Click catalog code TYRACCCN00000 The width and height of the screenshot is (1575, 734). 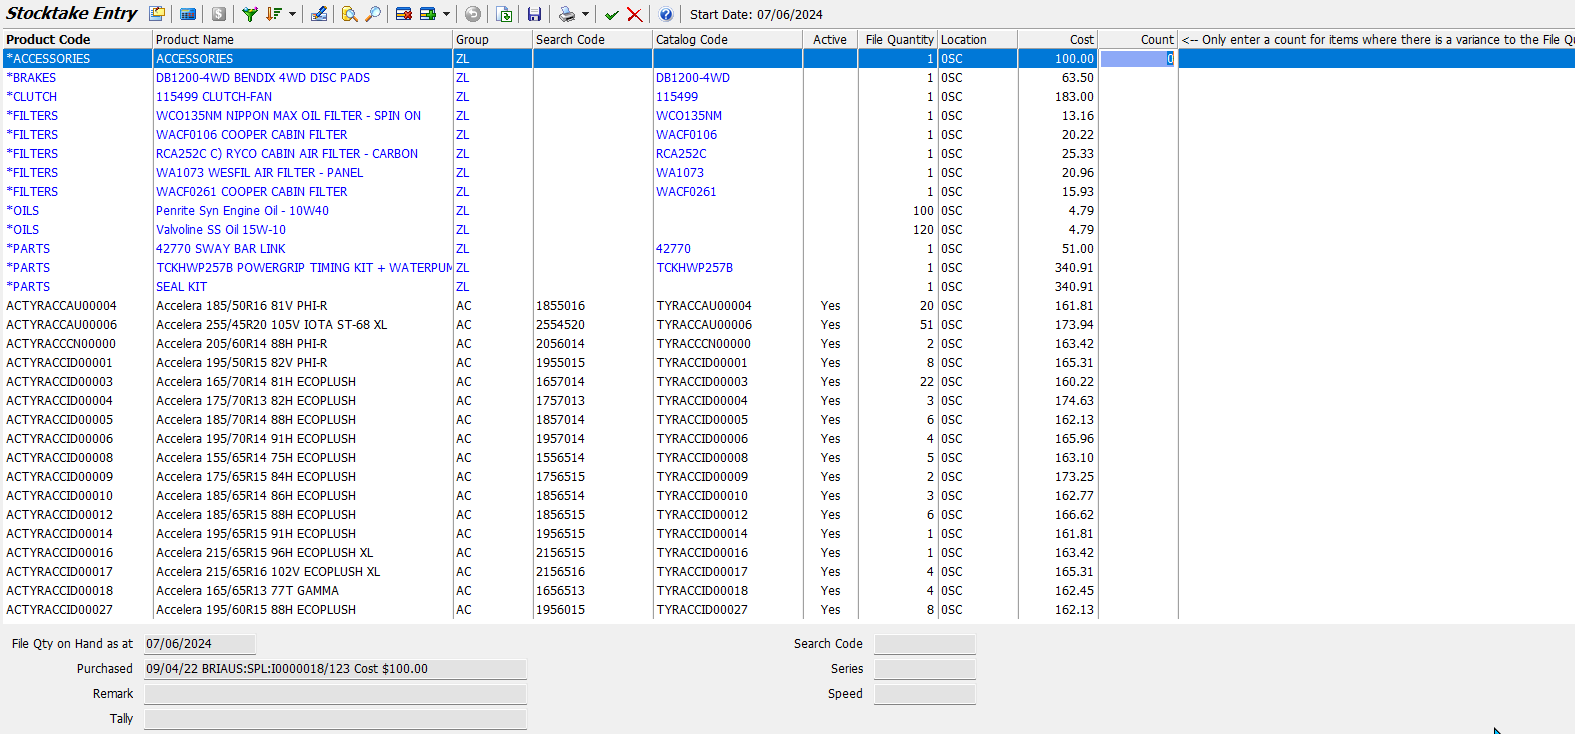[704, 344]
